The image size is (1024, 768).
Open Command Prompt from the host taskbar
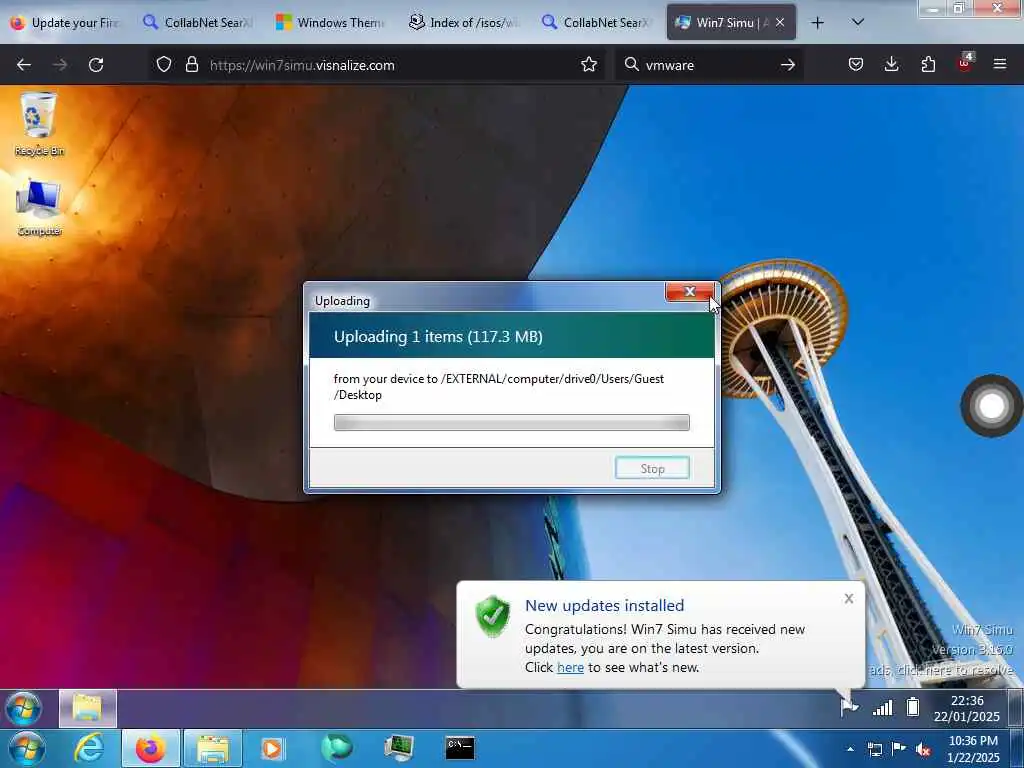tap(460, 748)
